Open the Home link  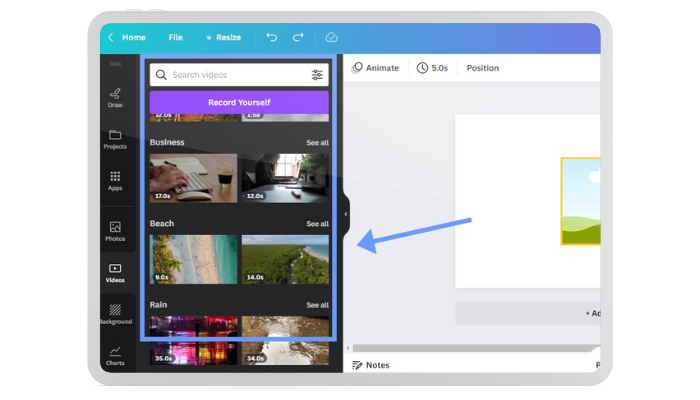pyautogui.click(x=134, y=38)
